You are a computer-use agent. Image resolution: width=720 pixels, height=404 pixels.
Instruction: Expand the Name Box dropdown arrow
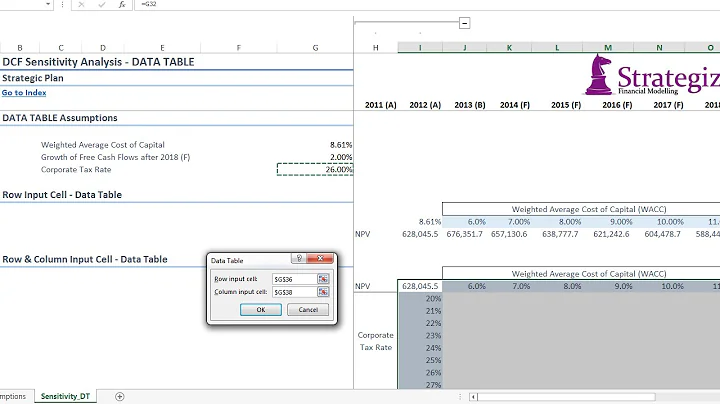pos(48,4)
